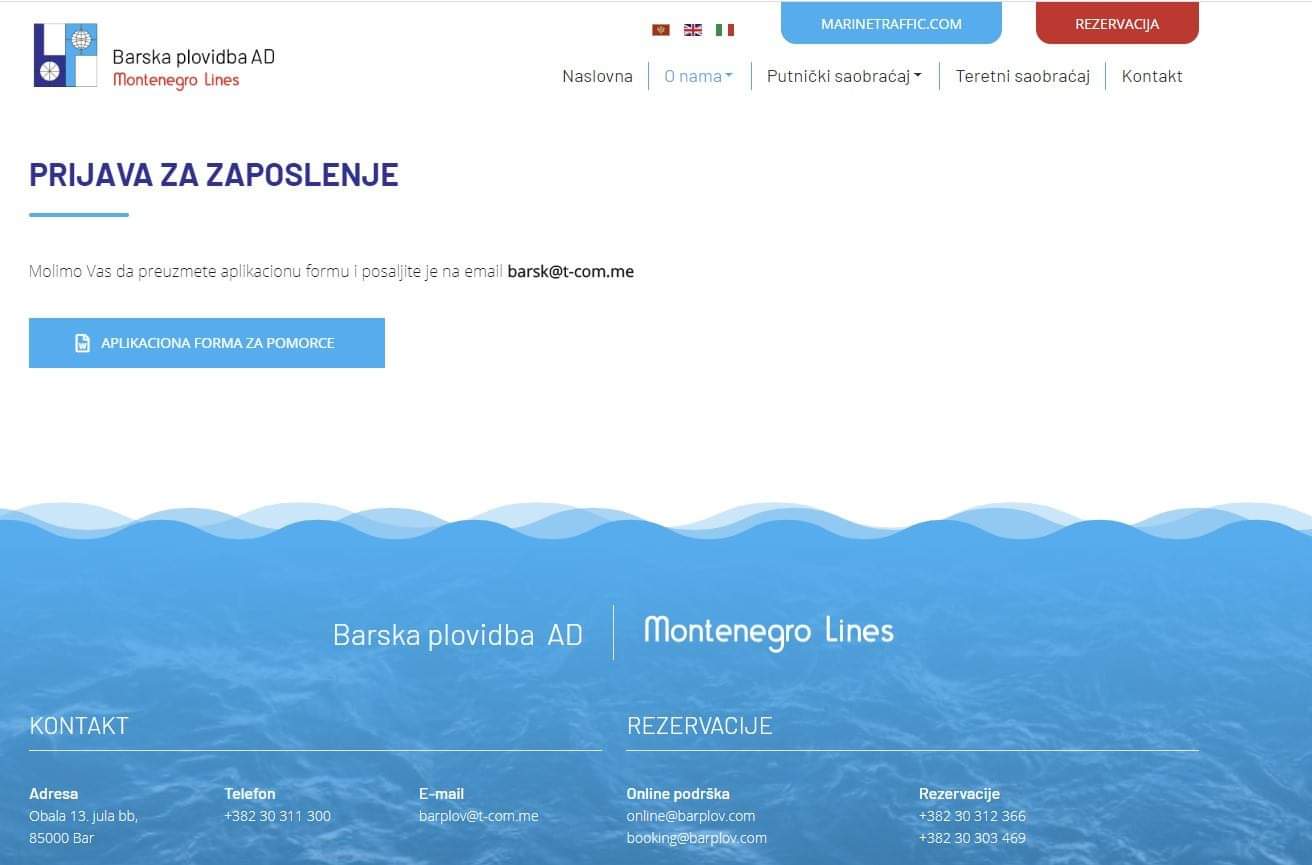This screenshot has width=1312, height=865.
Task: Expand the Putnički saobraćaj dropdown menu
Action: [844, 76]
